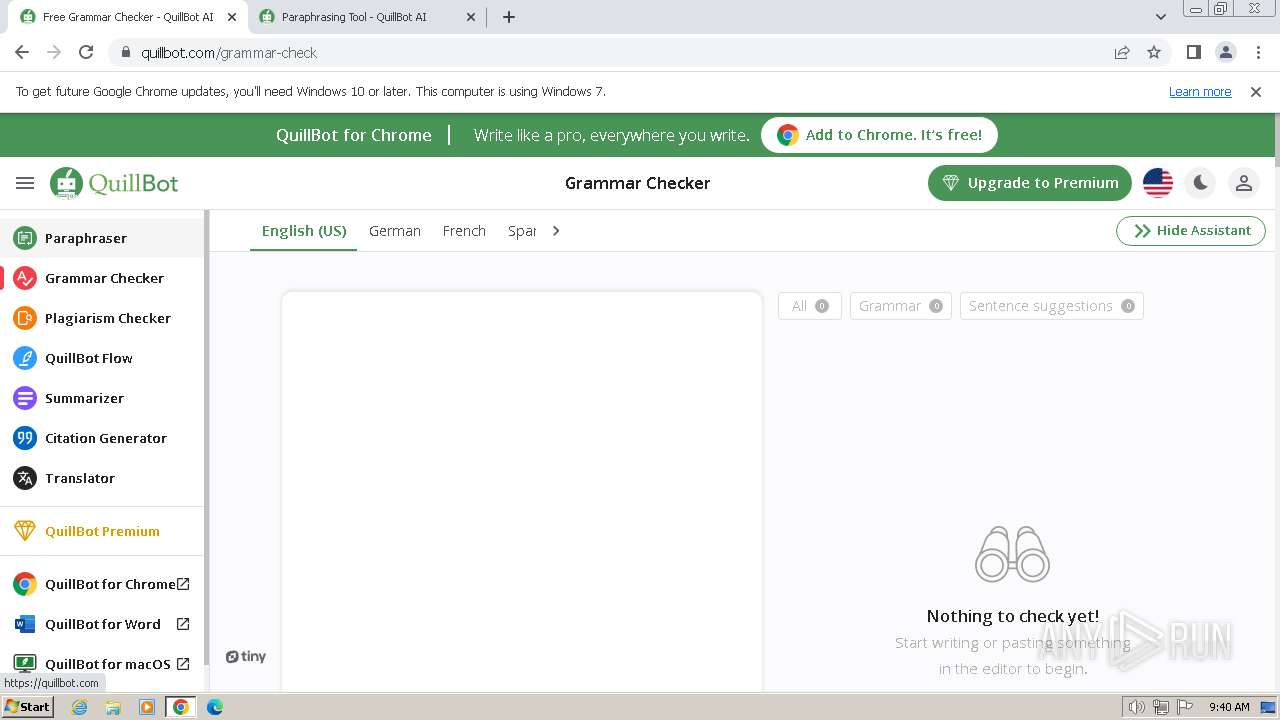
Task: Close the Free Grammar Checker tab
Action: pyautogui.click(x=231, y=17)
